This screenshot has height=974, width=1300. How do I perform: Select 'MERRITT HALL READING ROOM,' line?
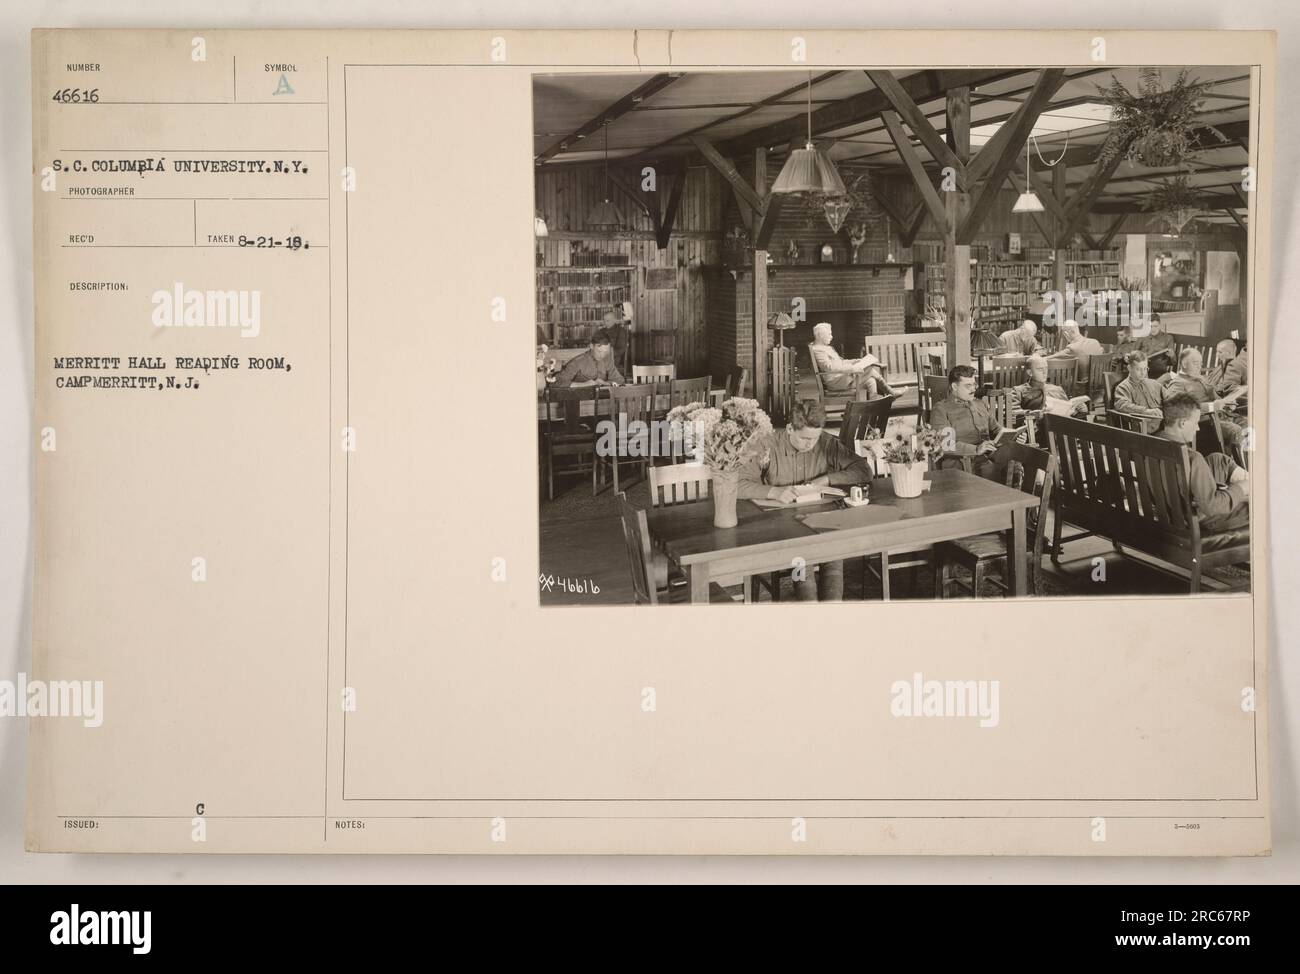pyautogui.click(x=173, y=364)
